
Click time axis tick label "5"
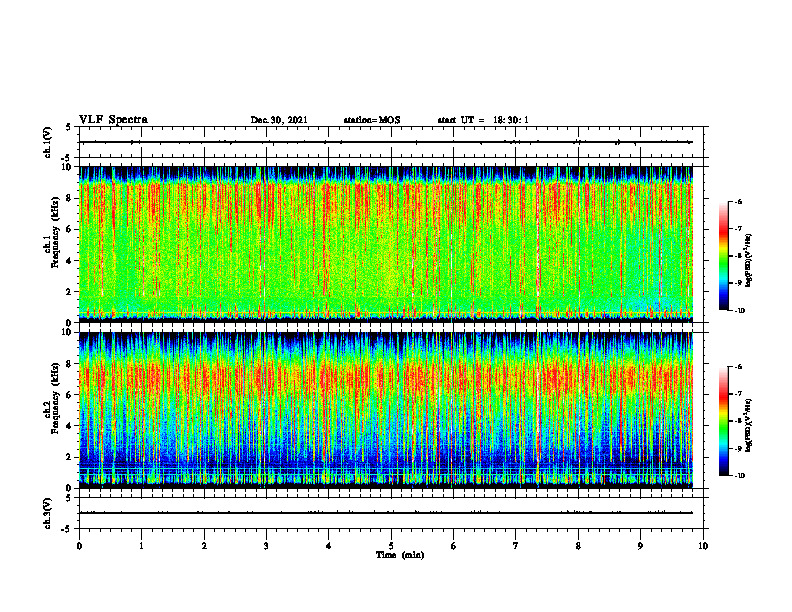[391, 546]
